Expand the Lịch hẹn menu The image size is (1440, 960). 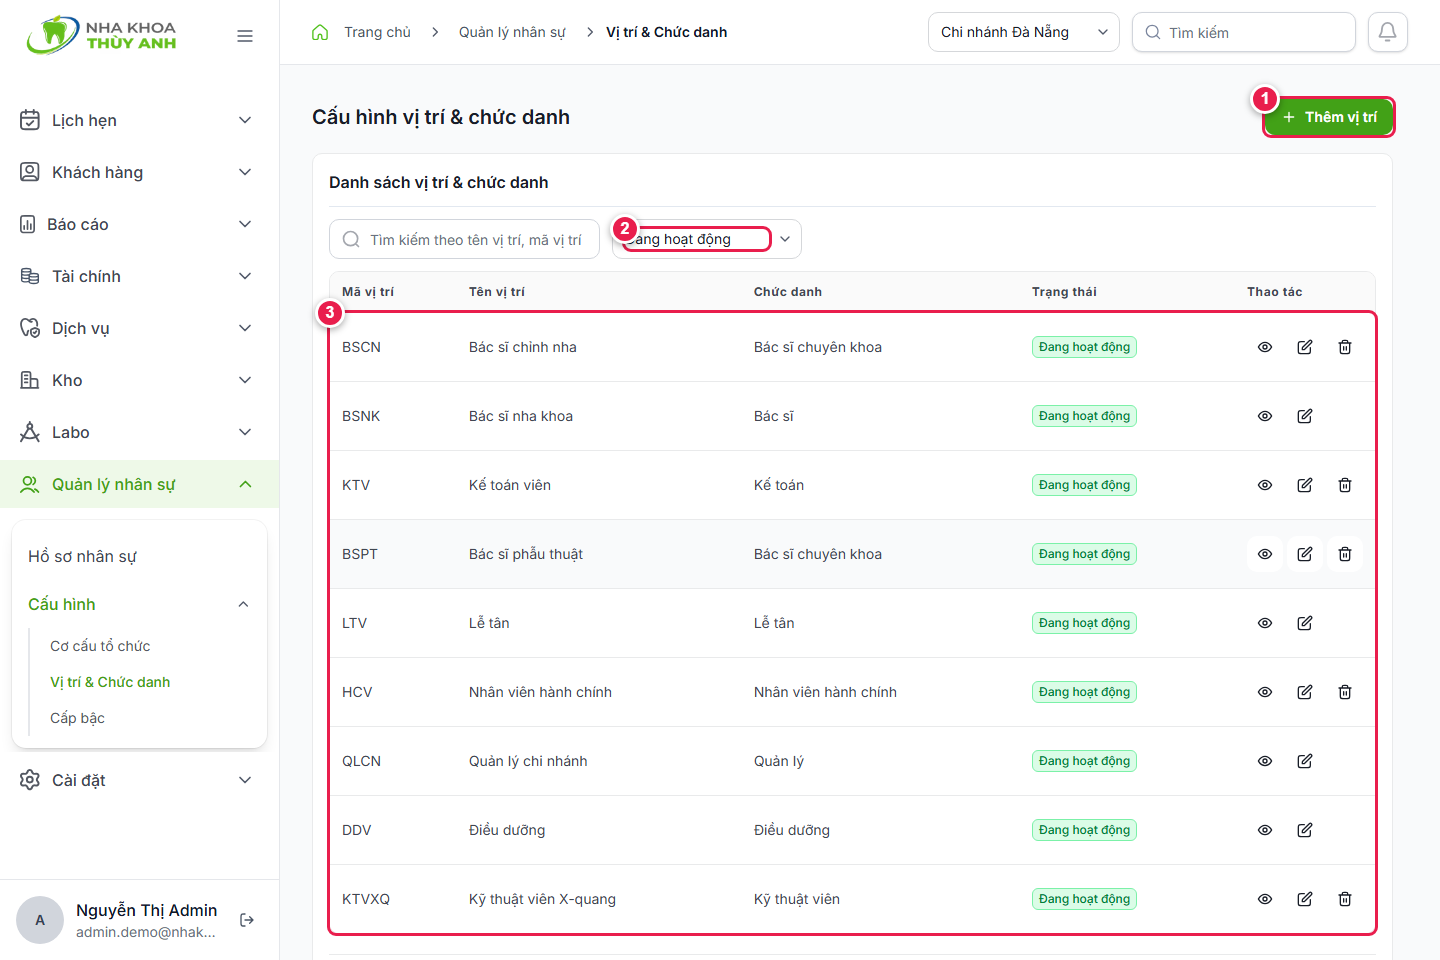pyautogui.click(x=139, y=120)
